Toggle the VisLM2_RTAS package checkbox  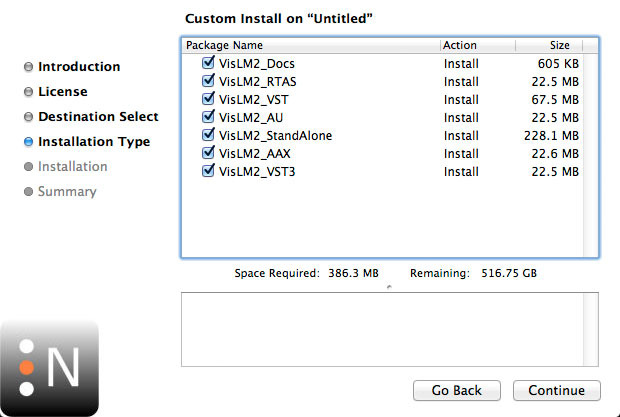click(208, 81)
